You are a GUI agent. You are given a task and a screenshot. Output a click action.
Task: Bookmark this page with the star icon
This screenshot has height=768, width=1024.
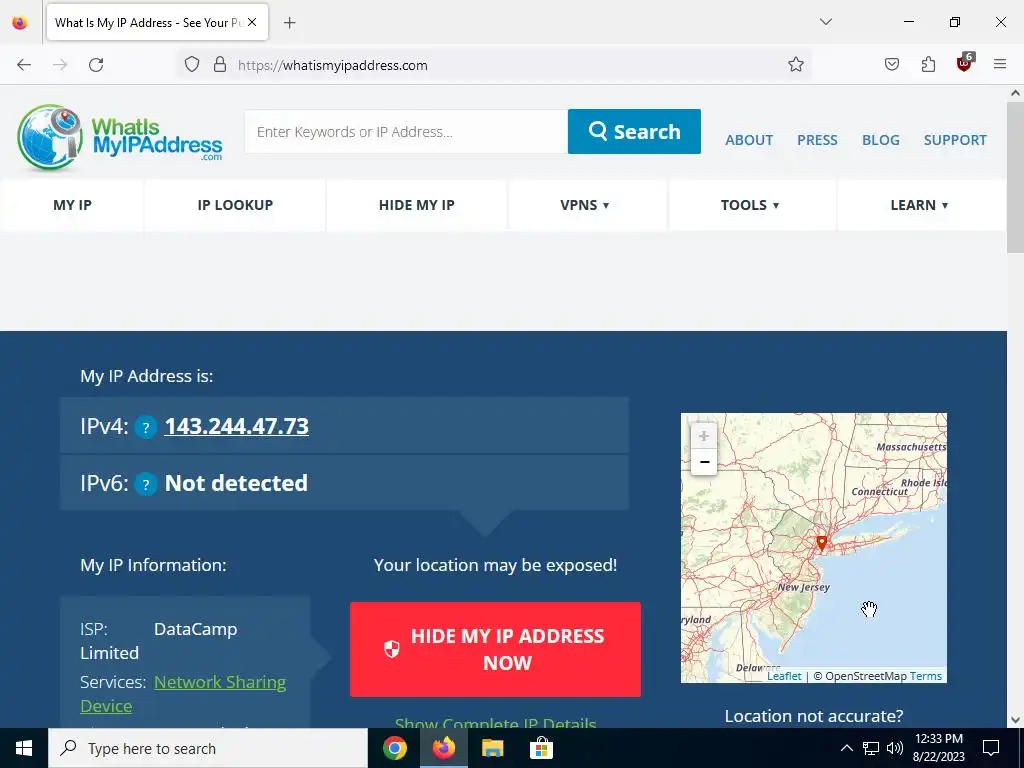pyautogui.click(x=795, y=65)
